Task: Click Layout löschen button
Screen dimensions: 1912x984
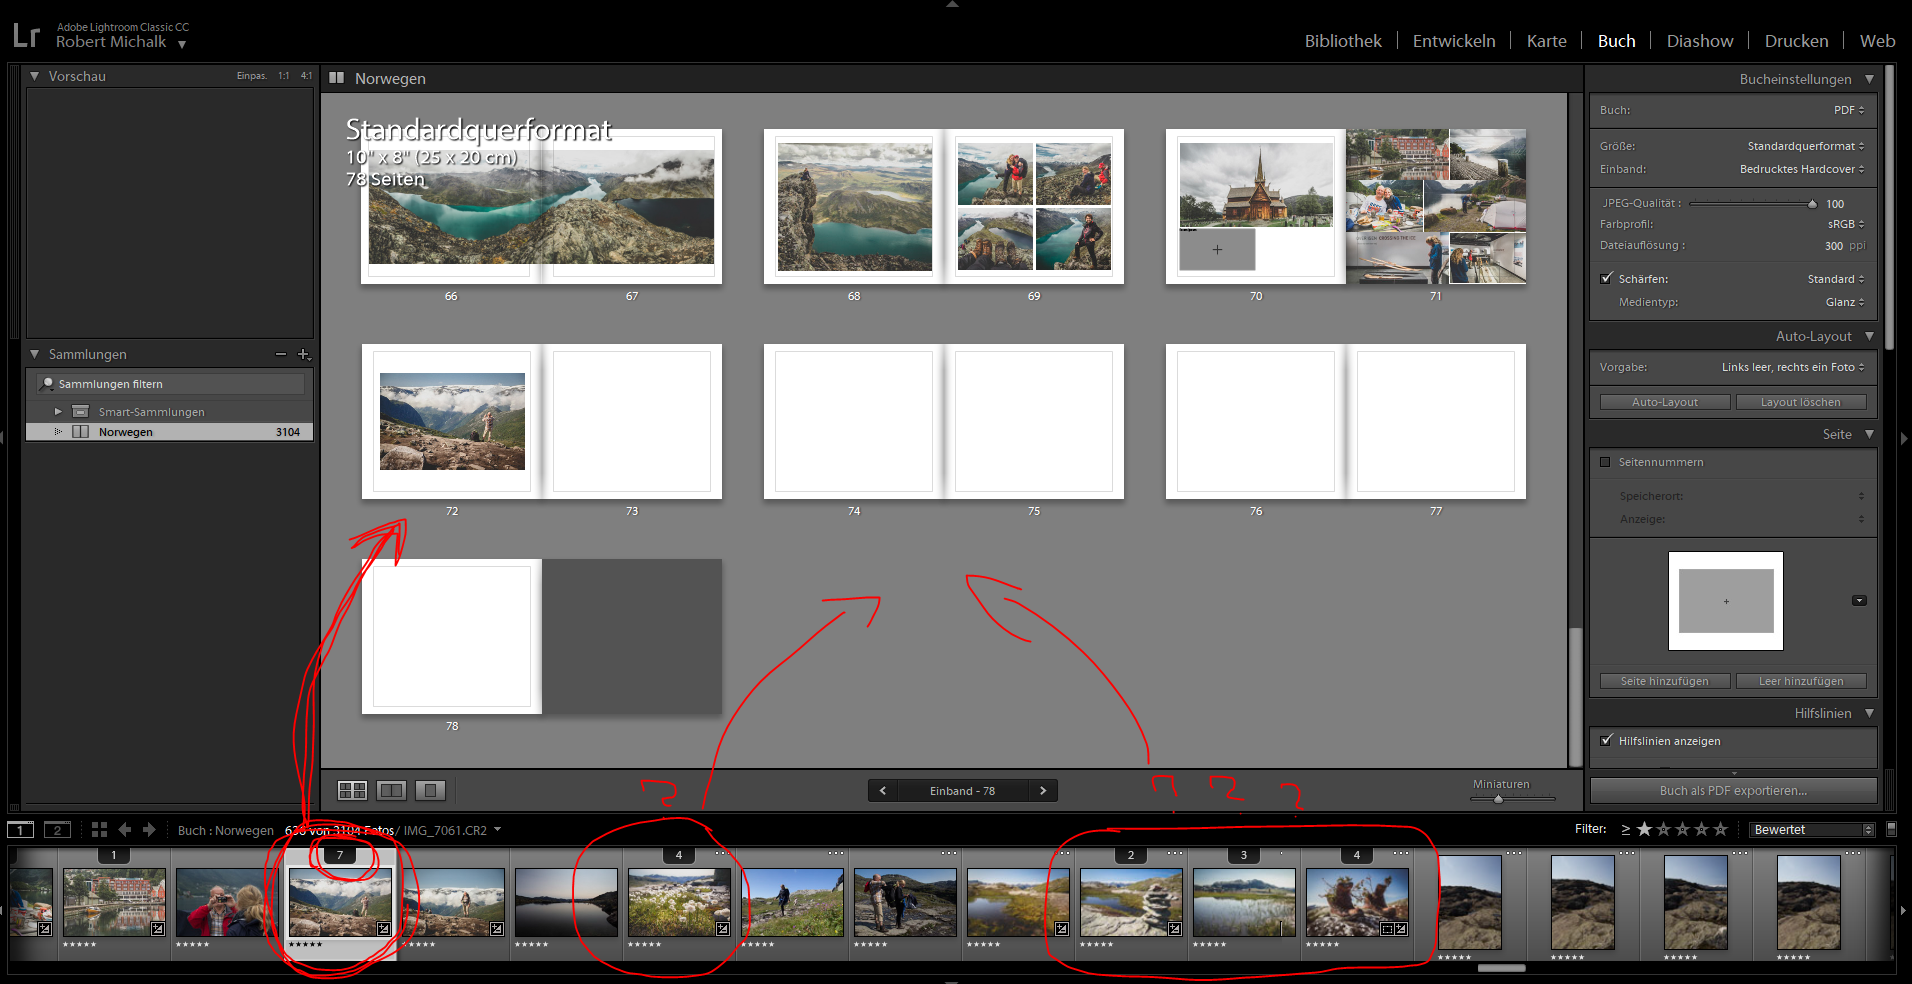Action: 1800,402
